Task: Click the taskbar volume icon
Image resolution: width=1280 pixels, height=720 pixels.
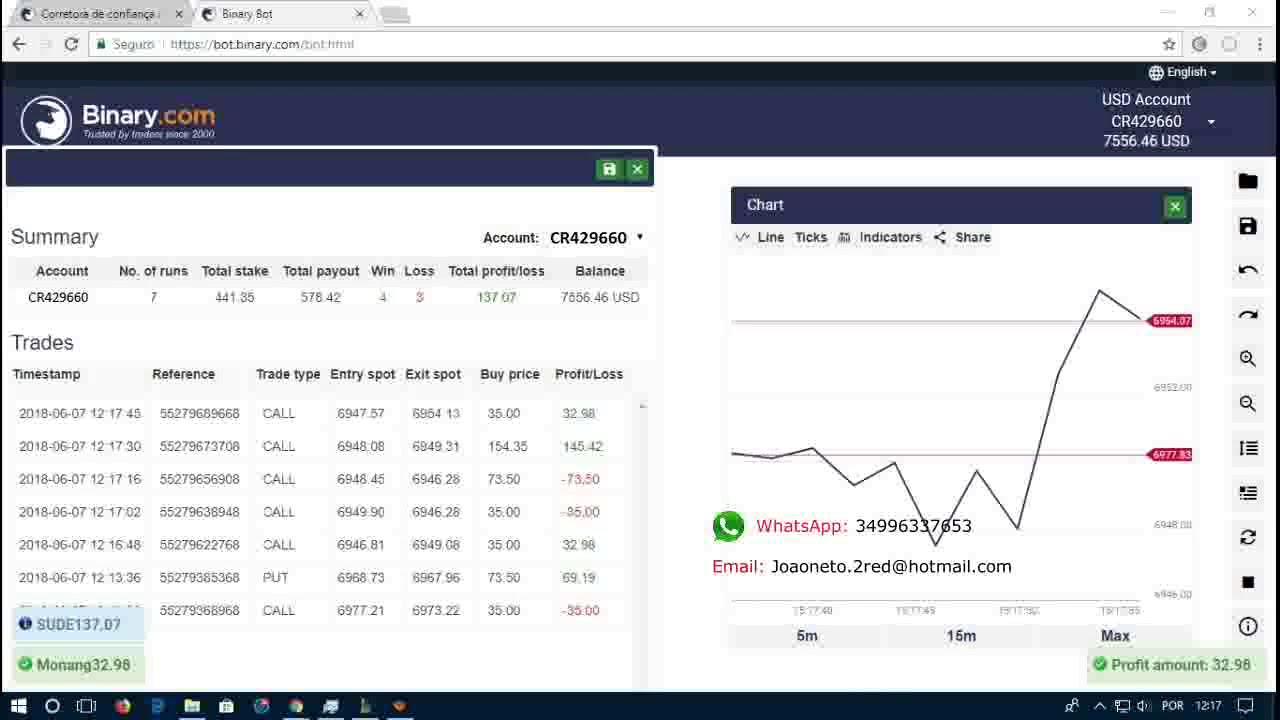Action: pyautogui.click(x=1144, y=706)
